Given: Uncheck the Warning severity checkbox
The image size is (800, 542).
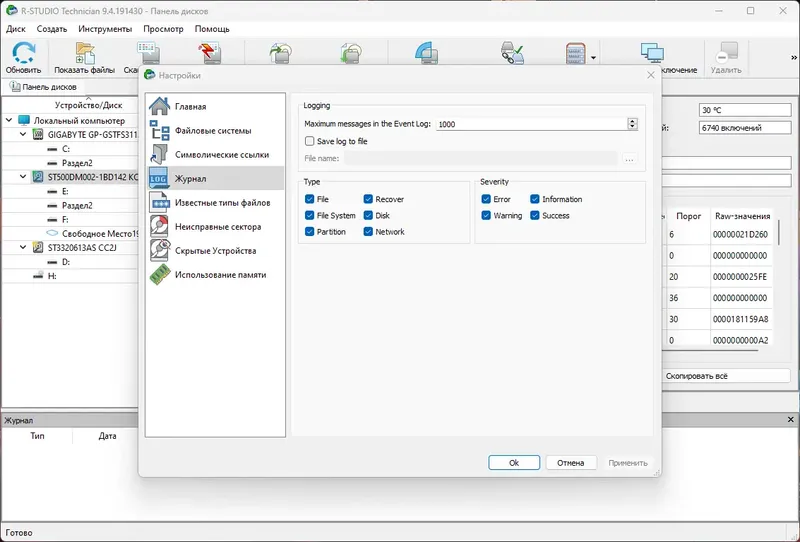Looking at the screenshot, I should [486, 215].
